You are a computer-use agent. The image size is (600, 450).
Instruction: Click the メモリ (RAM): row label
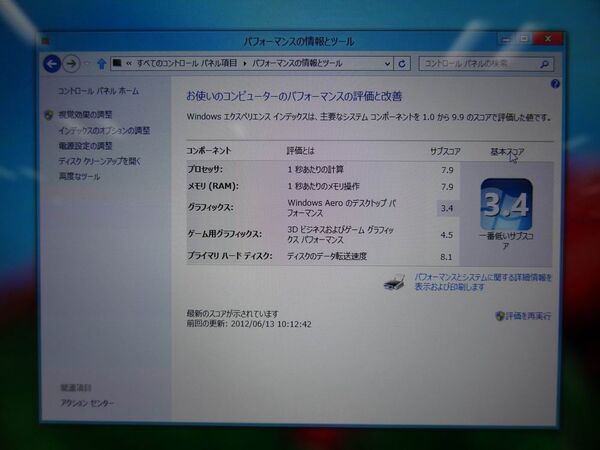click(x=213, y=186)
